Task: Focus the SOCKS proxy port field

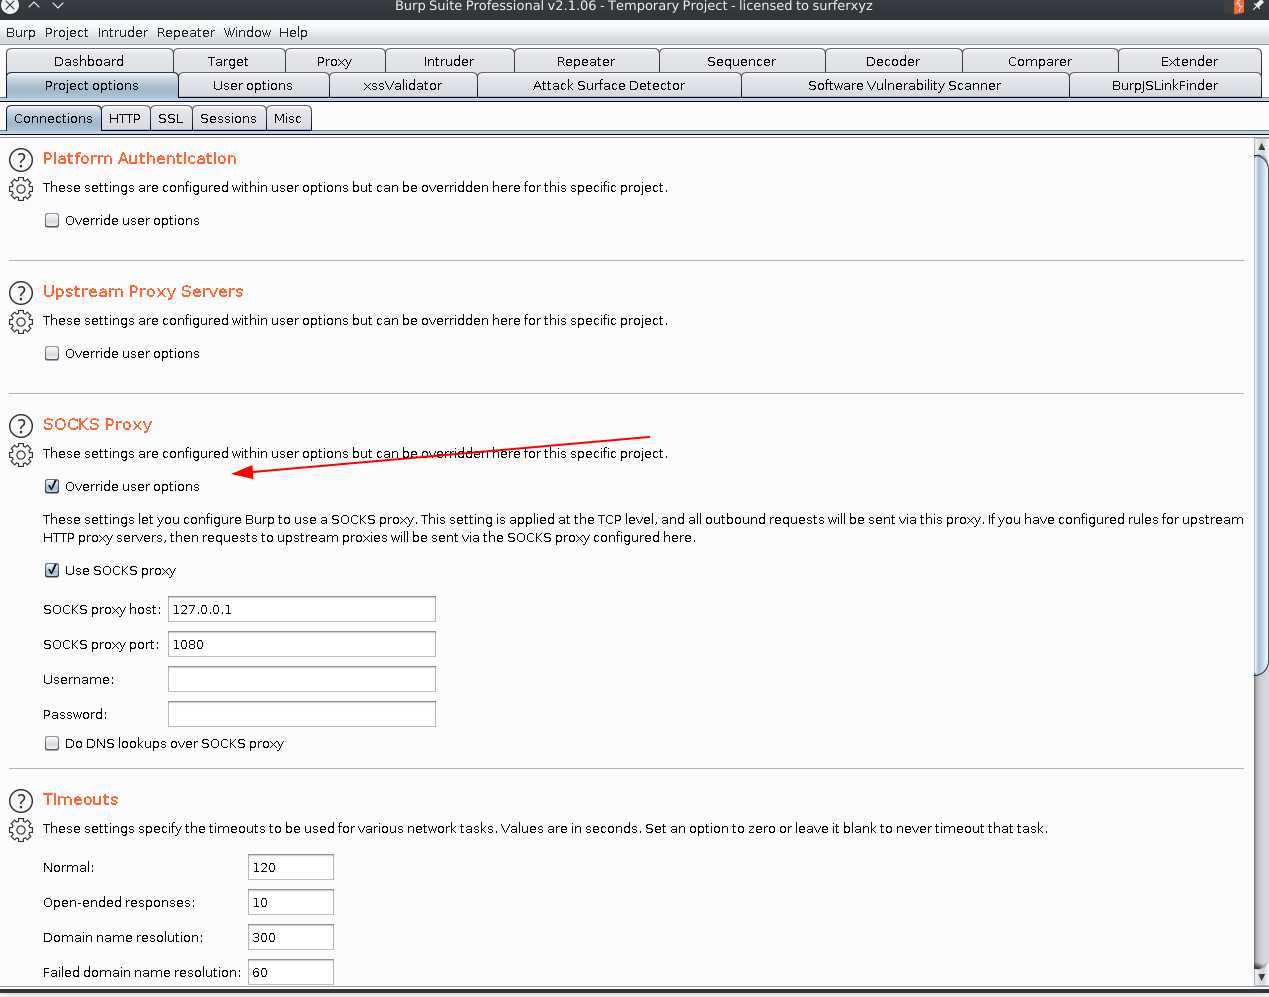Action: pyautogui.click(x=302, y=644)
